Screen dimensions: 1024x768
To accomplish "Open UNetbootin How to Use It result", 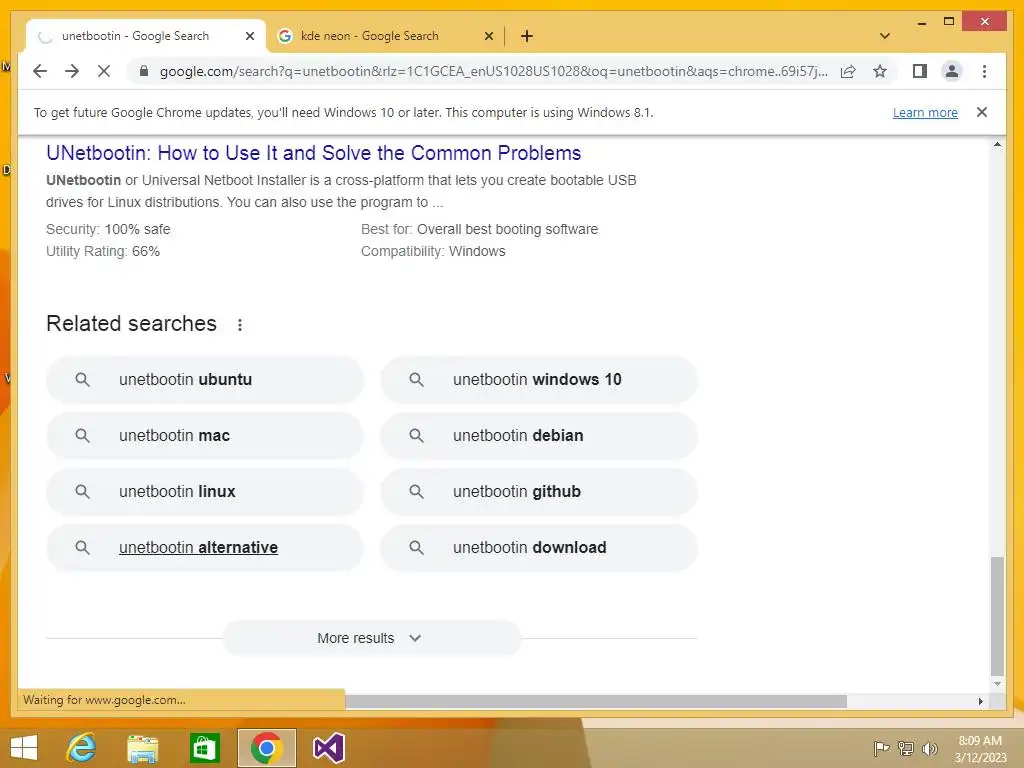I will (313, 153).
